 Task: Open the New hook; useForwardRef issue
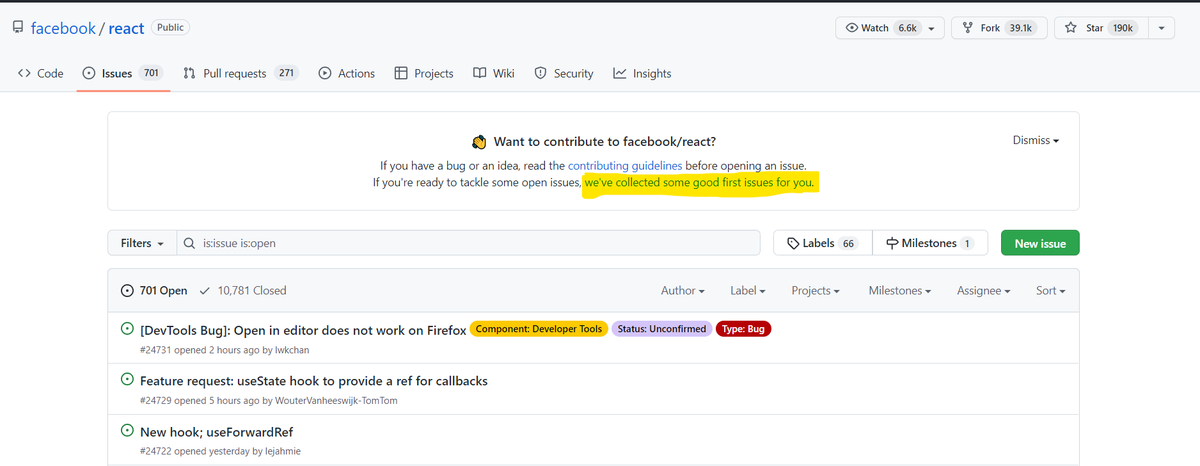(x=216, y=432)
